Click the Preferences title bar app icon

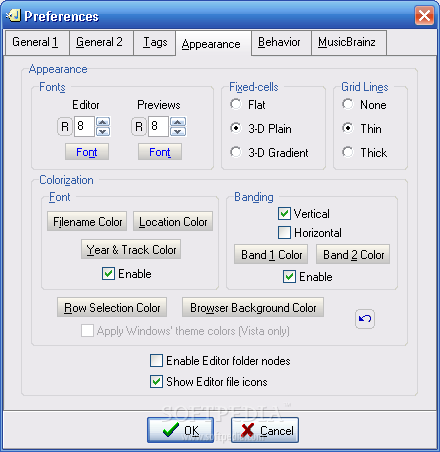(x=14, y=15)
